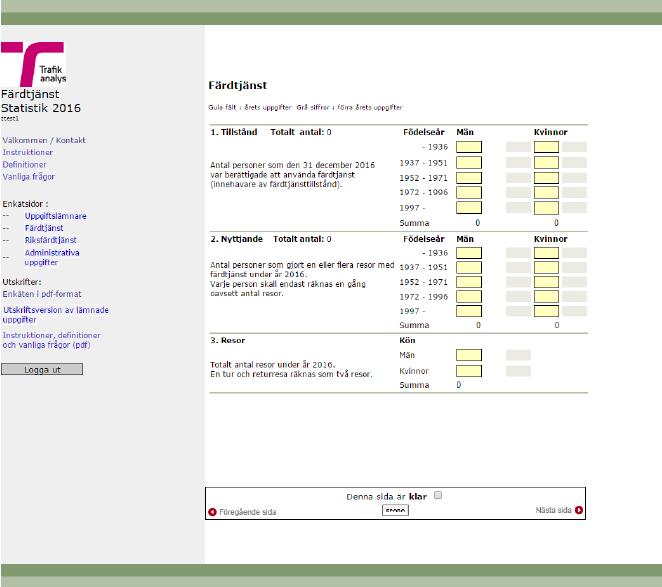Open Enkäten i pdf-format link
The height and width of the screenshot is (587, 662).
[42, 294]
